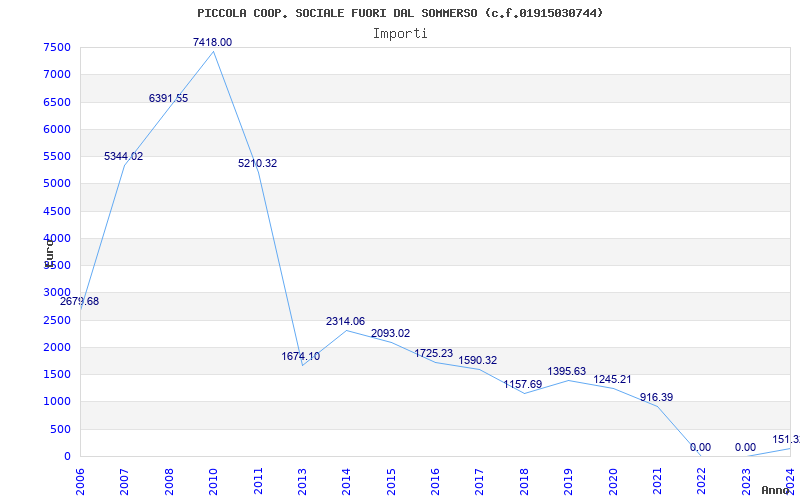Click the 5344.02 data label
The height and width of the screenshot is (500, 800).
click(x=123, y=157)
